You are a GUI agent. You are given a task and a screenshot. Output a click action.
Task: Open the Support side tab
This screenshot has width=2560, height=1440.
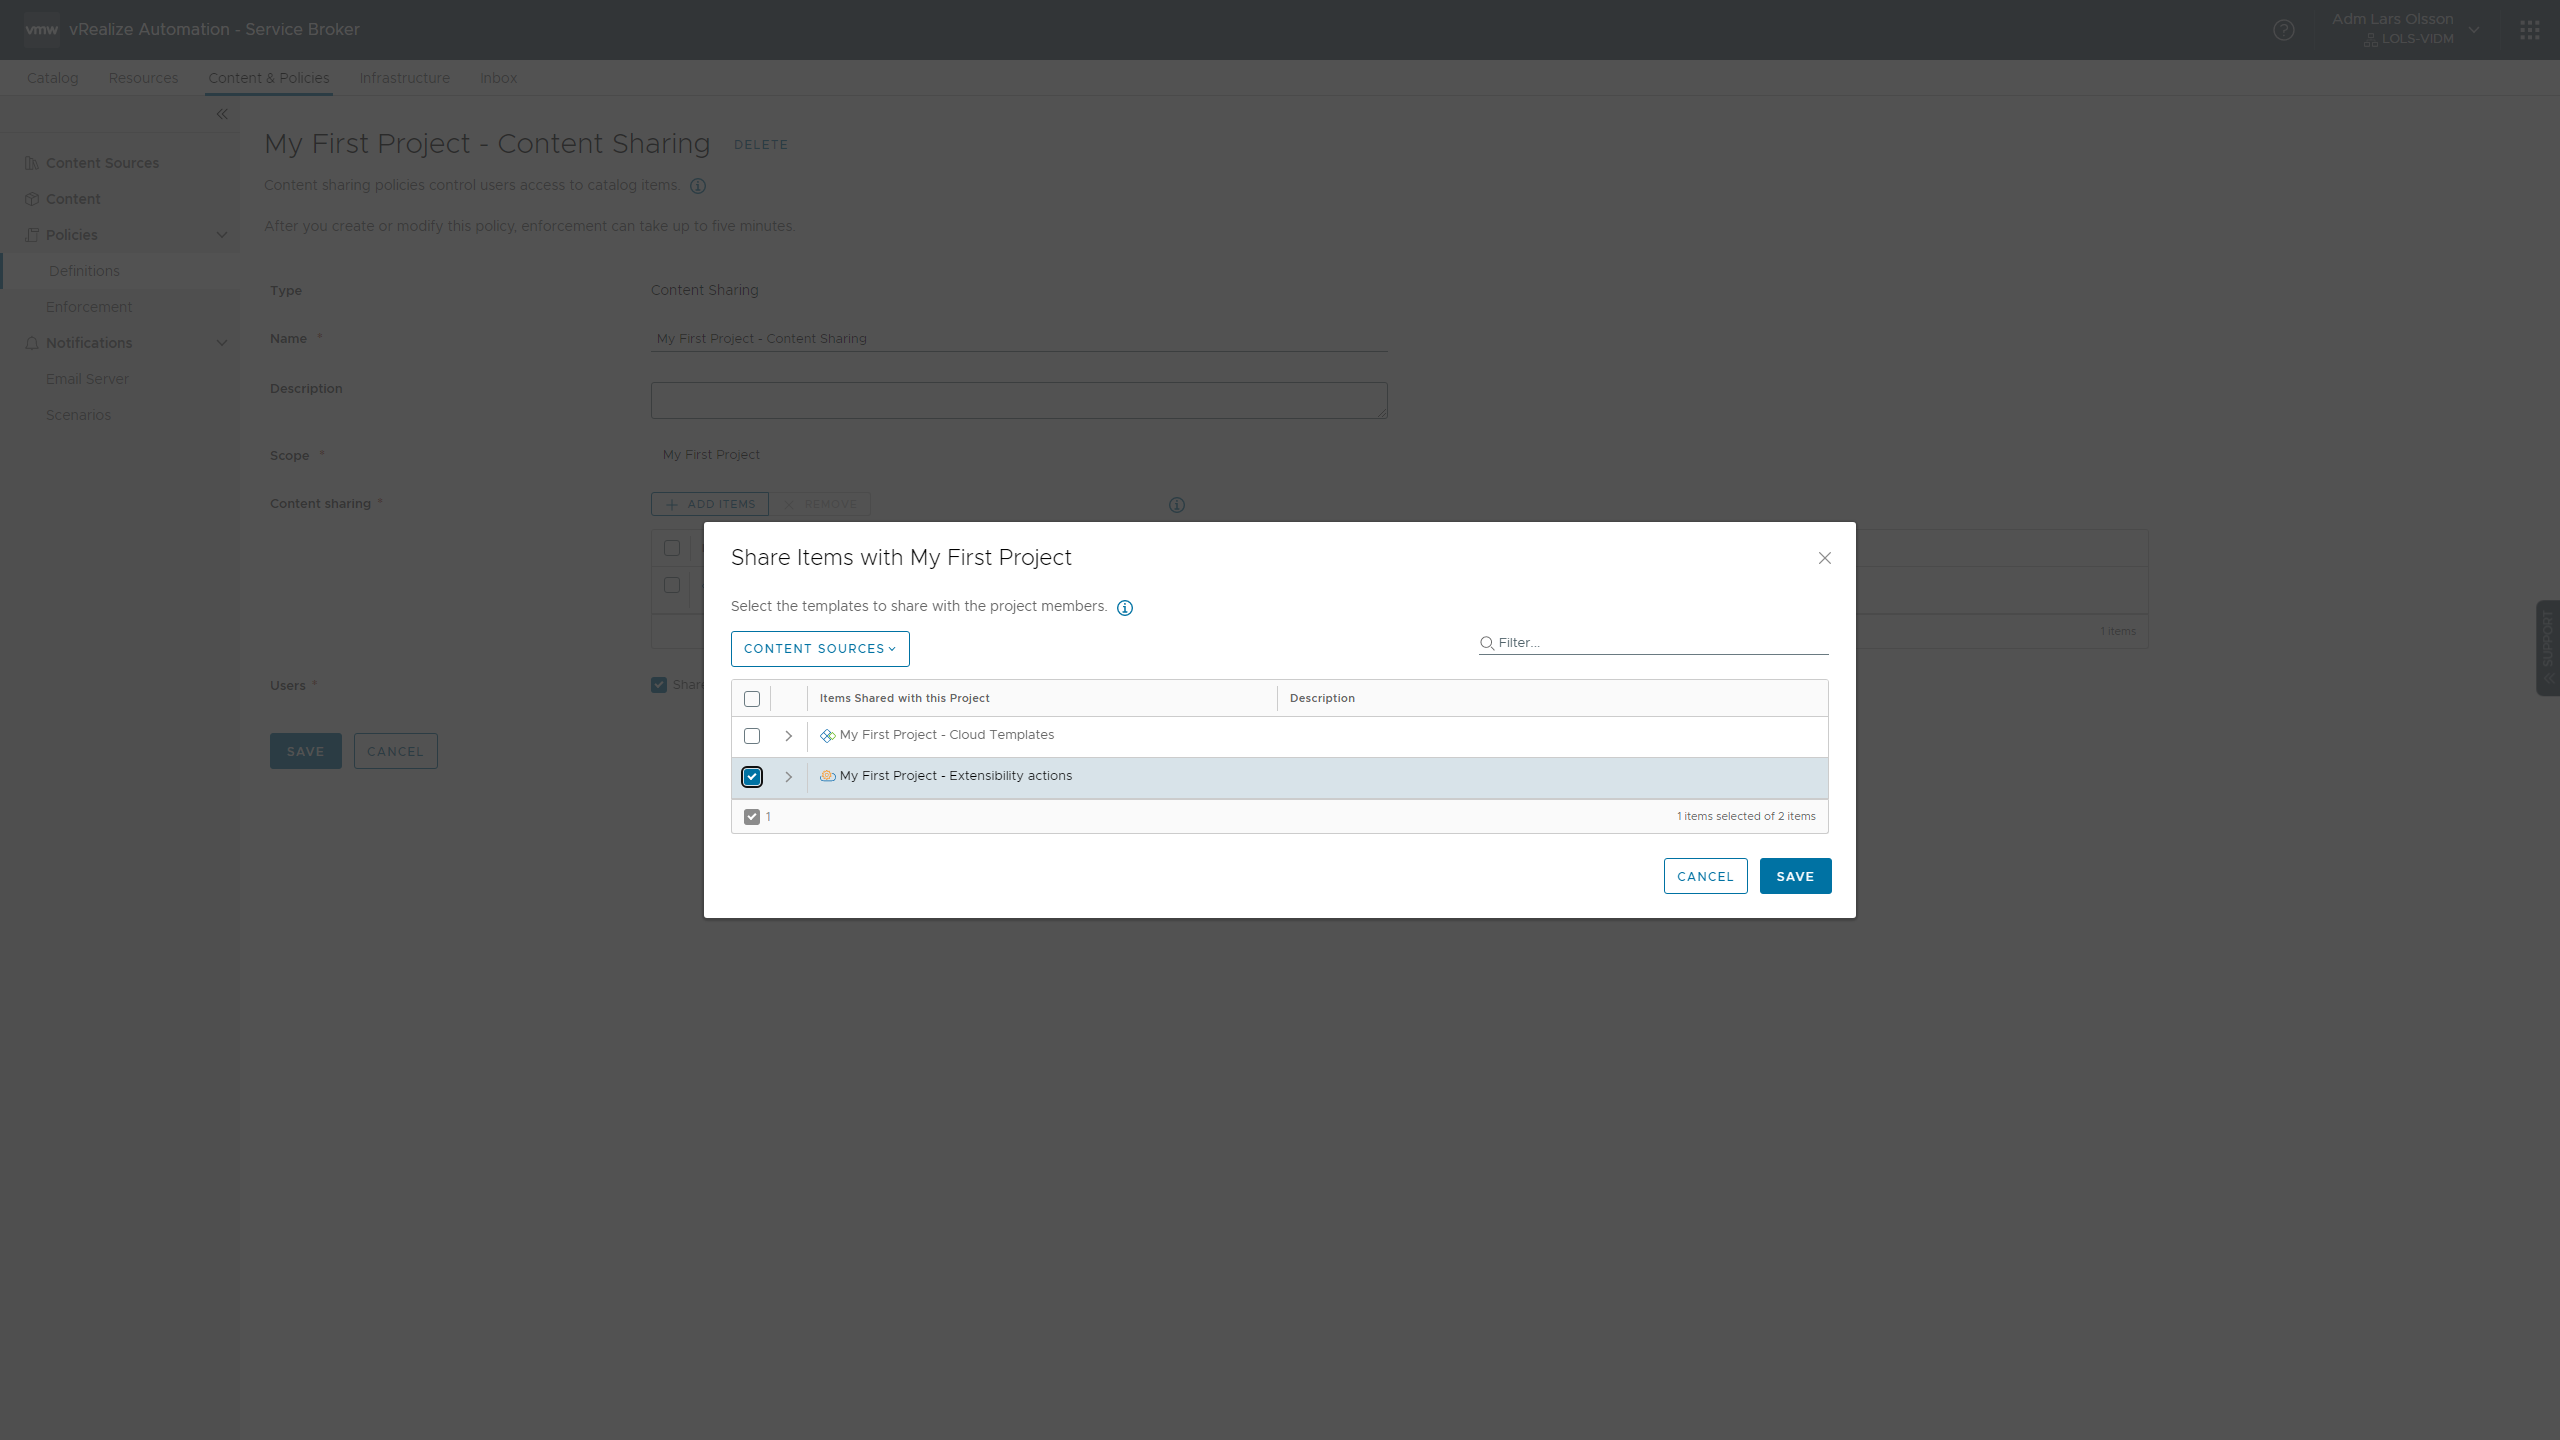[2548, 648]
